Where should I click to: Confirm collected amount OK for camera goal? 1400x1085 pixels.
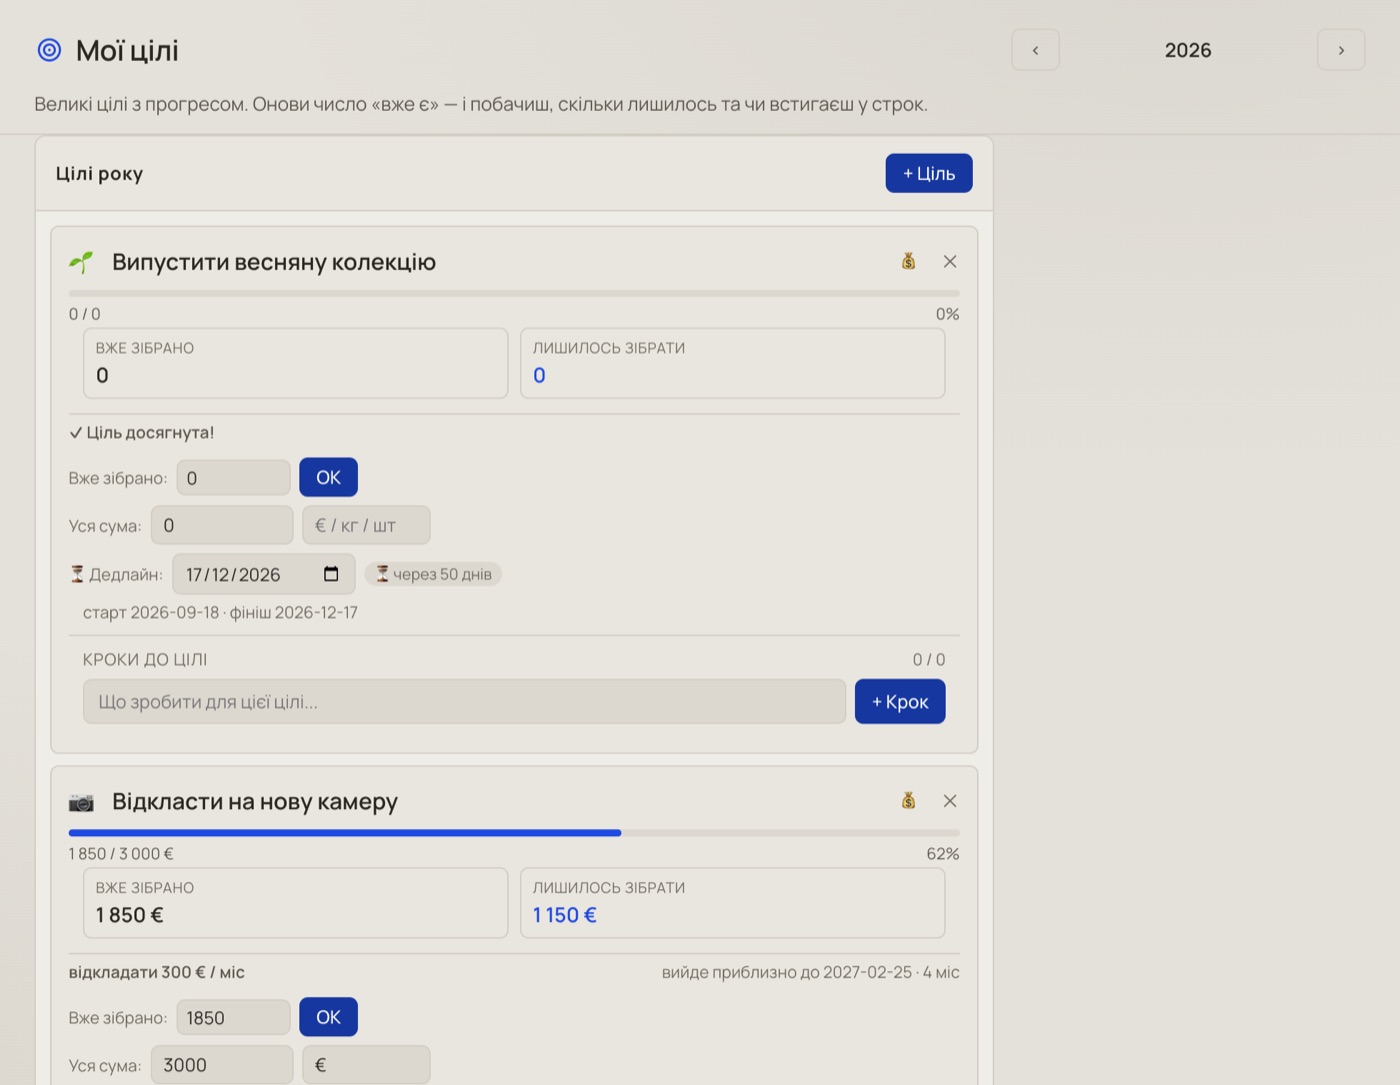(328, 1017)
